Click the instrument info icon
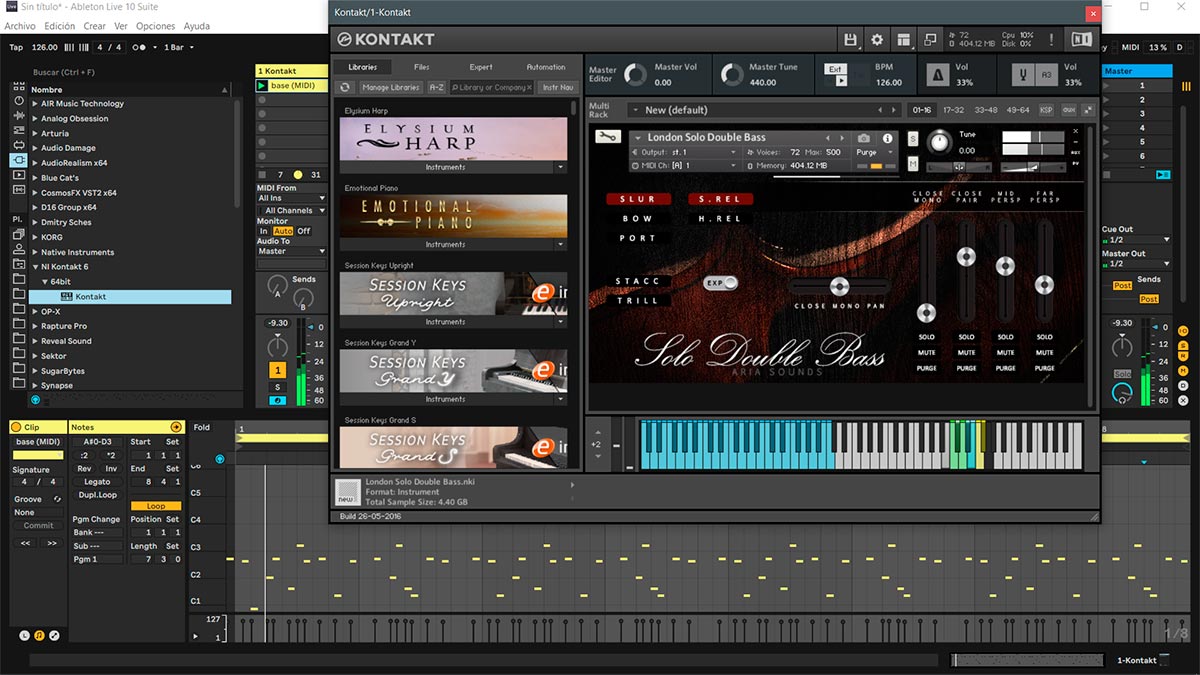The image size is (1200, 675). coord(886,138)
